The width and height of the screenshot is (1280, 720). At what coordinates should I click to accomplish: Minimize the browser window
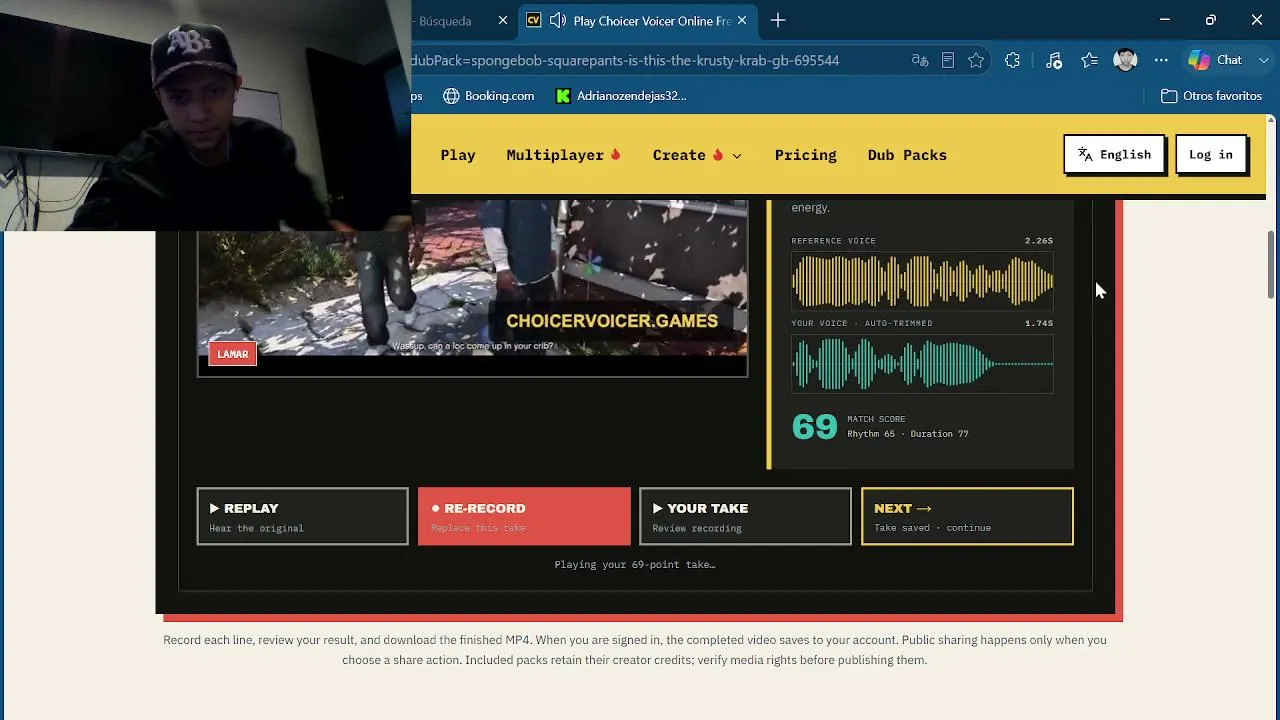coord(1165,20)
